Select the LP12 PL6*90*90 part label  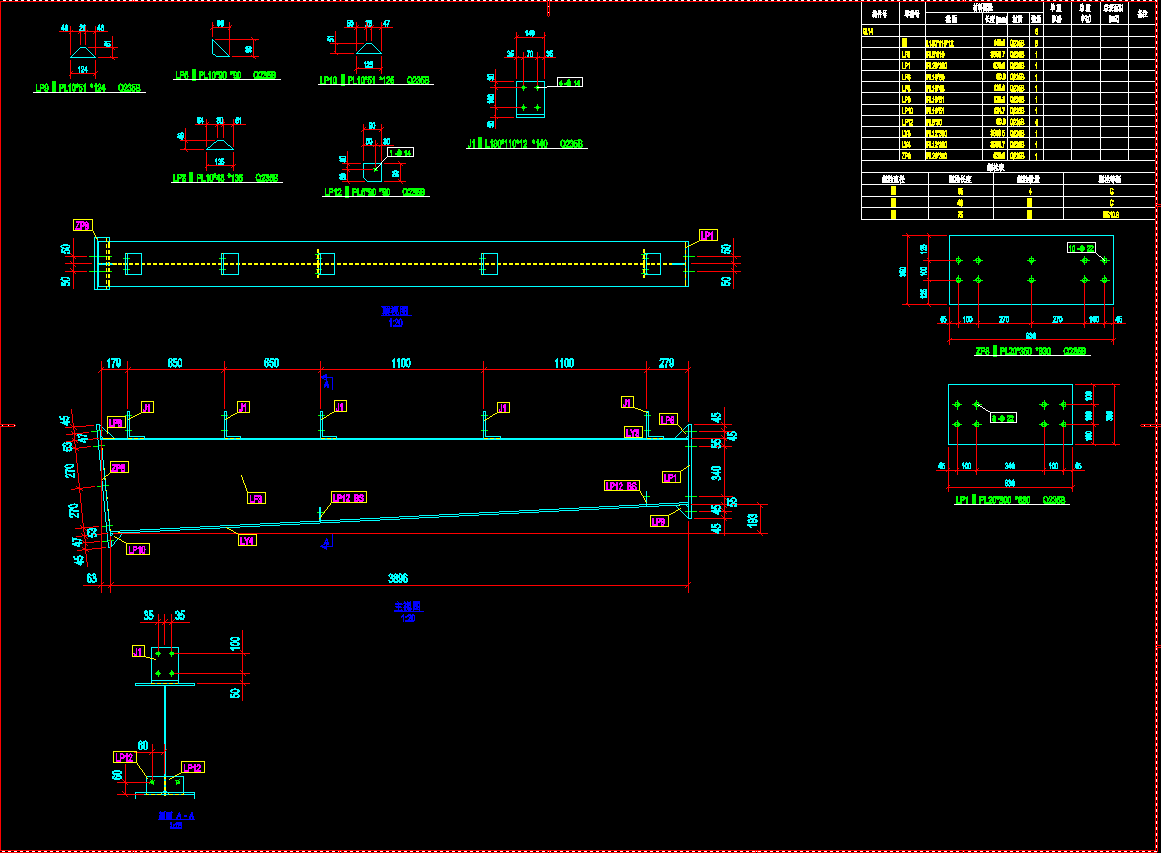375,192
